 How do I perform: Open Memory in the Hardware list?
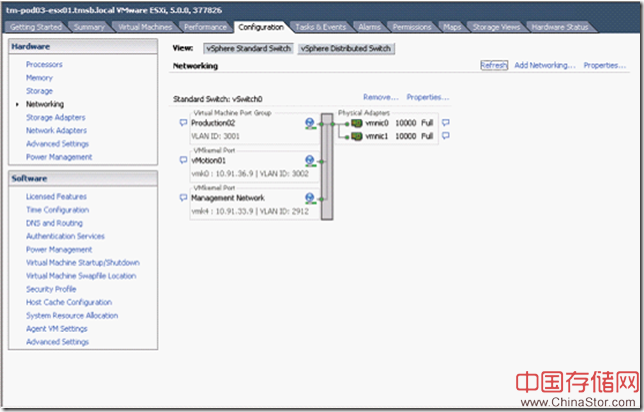(39, 78)
